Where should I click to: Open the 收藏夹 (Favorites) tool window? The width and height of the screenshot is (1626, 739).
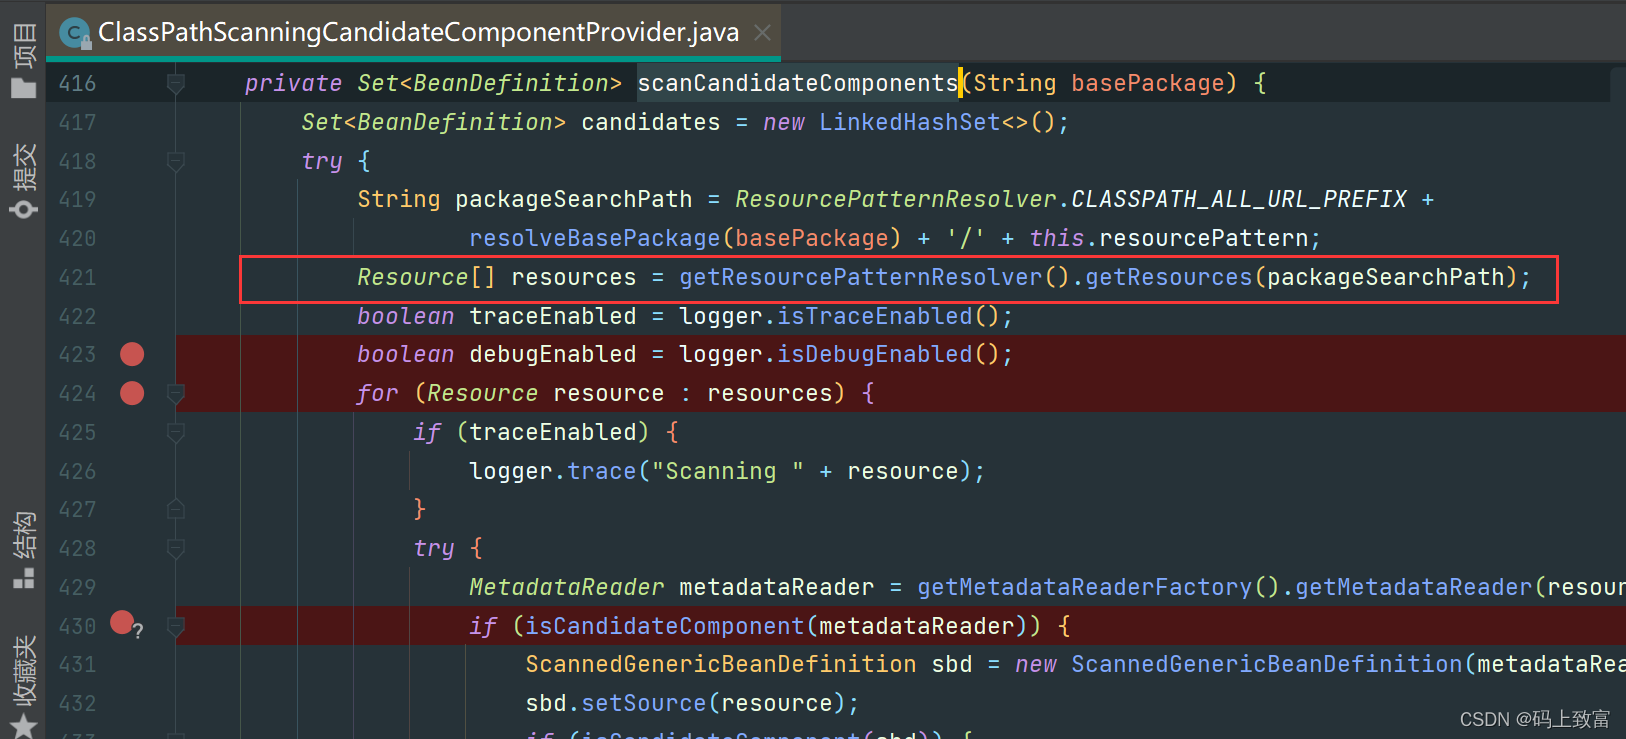tap(23, 686)
